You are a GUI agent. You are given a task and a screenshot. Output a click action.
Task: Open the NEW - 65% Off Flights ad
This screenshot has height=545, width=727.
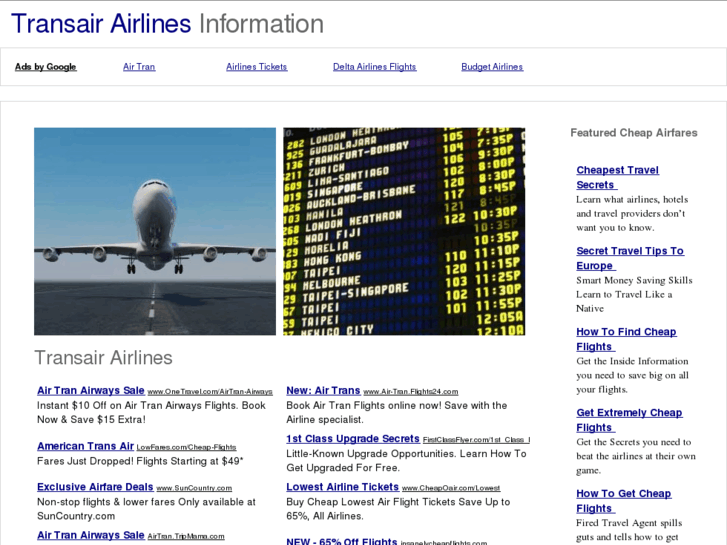click(x=342, y=541)
